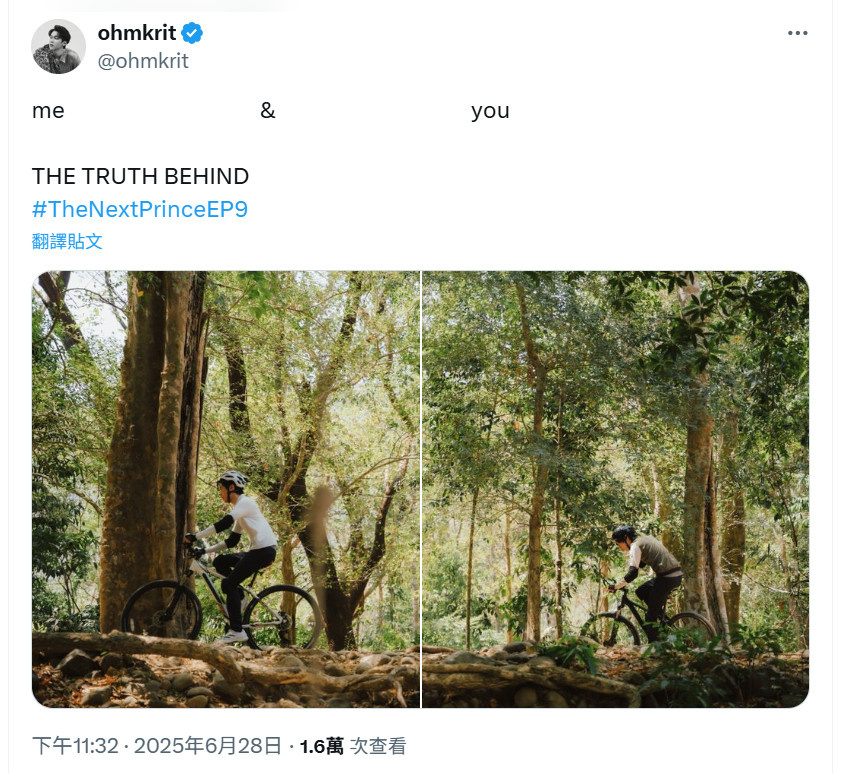The width and height of the screenshot is (846, 773).
Task: Open right photo of cyclist in olive vest
Action: click(616, 489)
